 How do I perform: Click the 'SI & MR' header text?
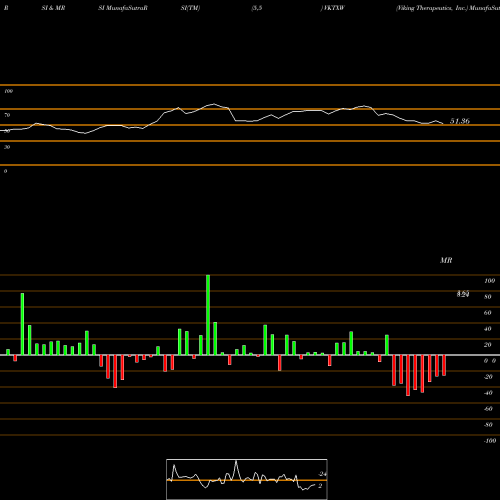pyautogui.click(x=53, y=8)
